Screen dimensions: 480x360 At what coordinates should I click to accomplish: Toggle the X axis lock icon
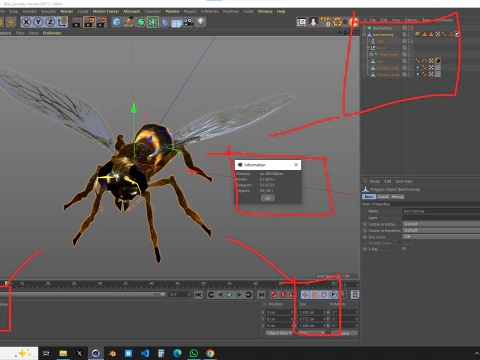click(x=26, y=22)
